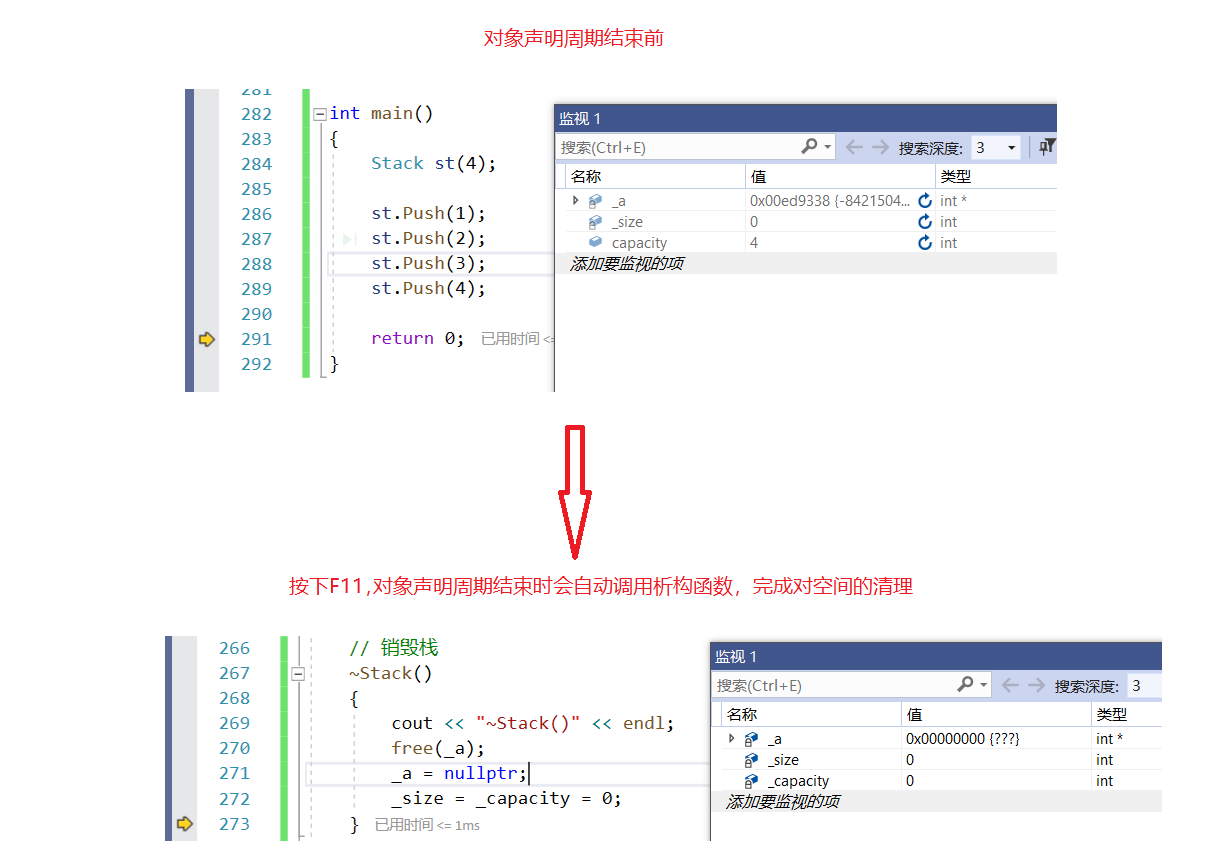Click 添加要监视的项 under the _capacity row
Viewport: 1207px width, 859px height.
tap(783, 802)
